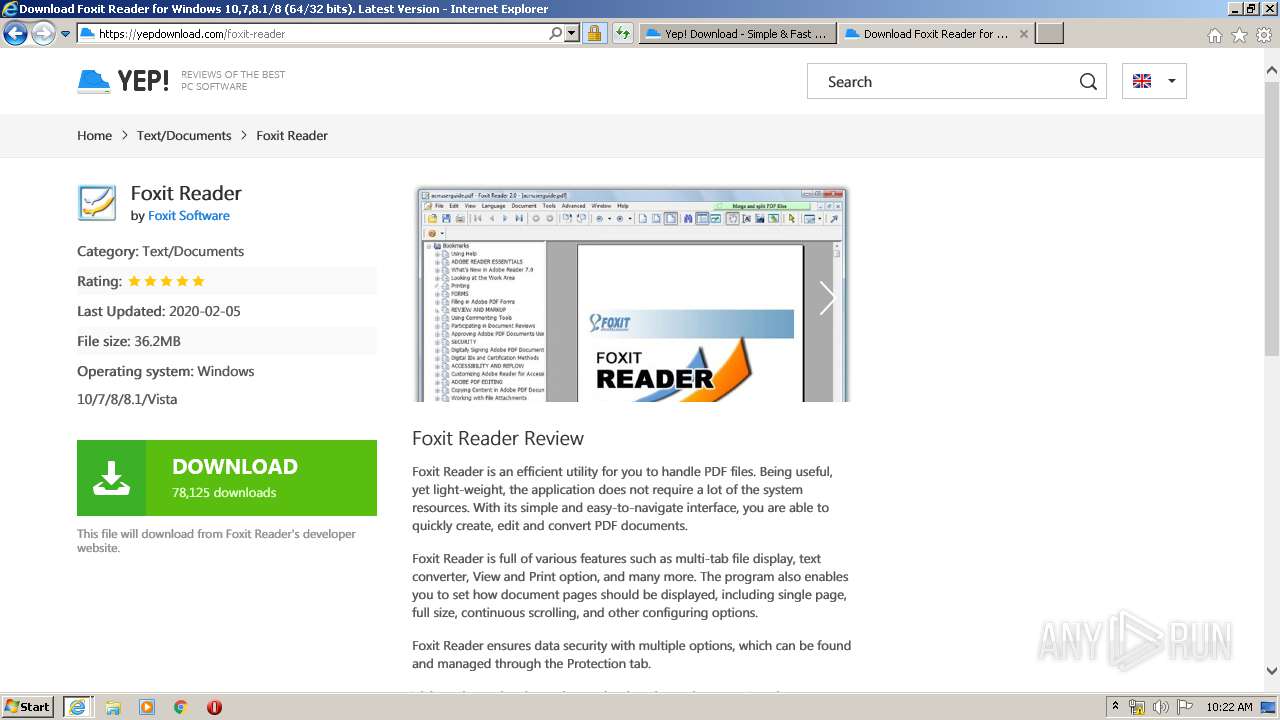Click the red security taskbar icon

pyautogui.click(x=214, y=707)
